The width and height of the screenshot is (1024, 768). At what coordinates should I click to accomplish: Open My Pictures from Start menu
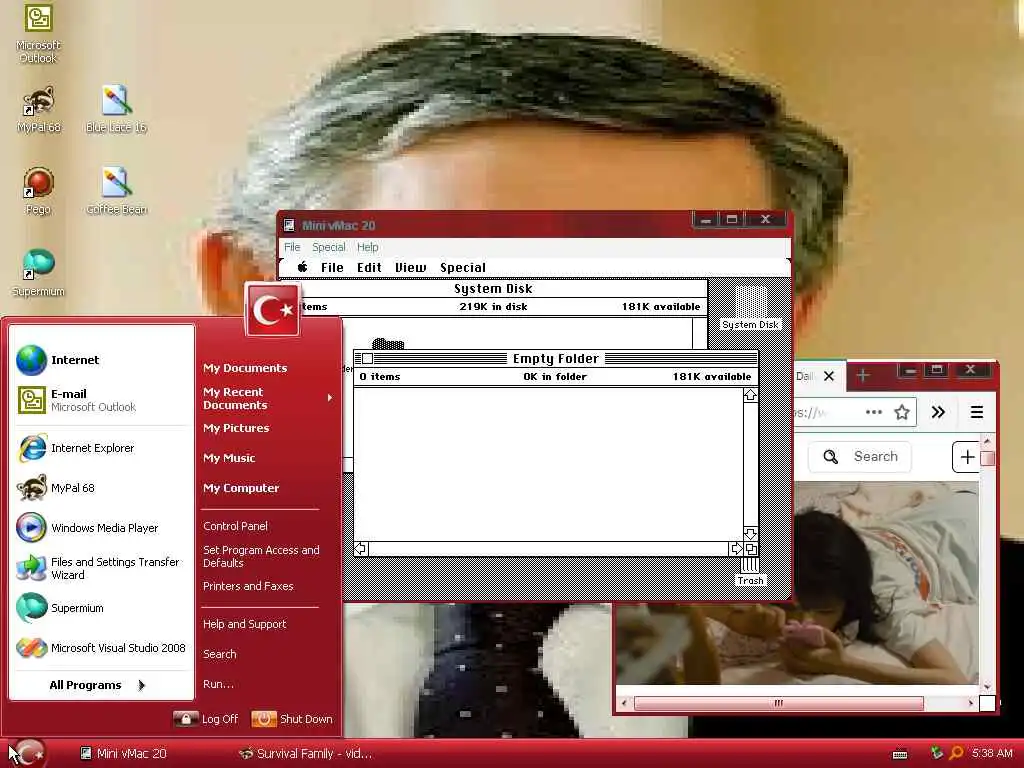(x=236, y=428)
